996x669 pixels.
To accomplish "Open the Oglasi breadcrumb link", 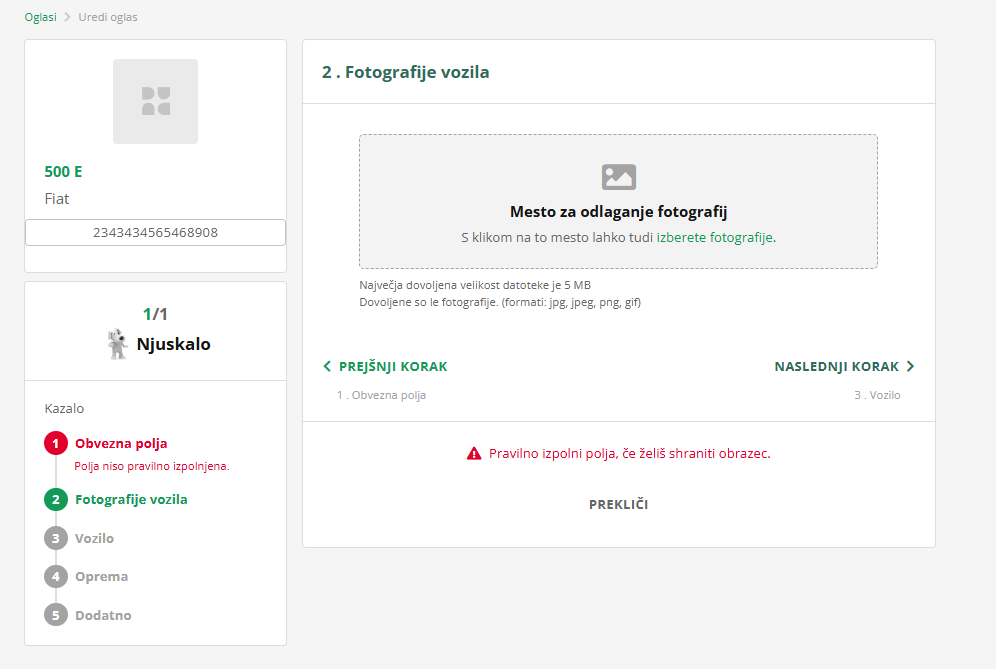I will click(40, 17).
